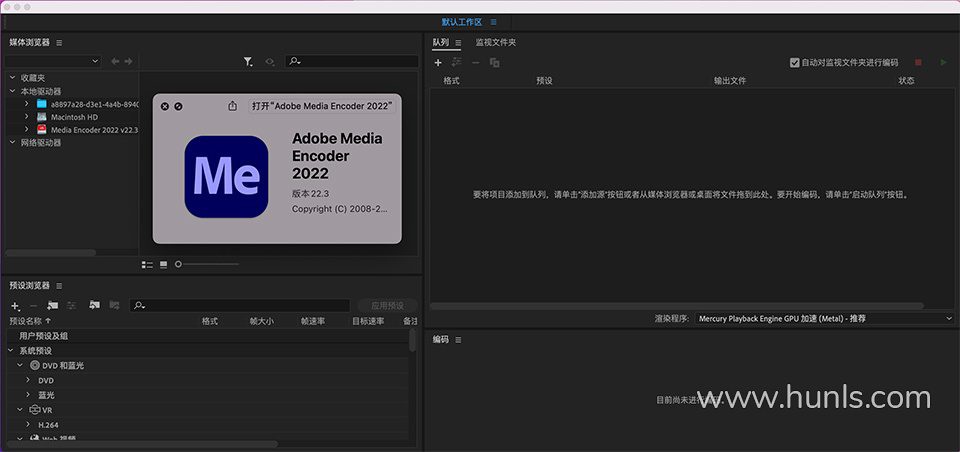Toggle 自动对监视文件夹进行编码 checkbox
The width and height of the screenshot is (960, 452).
[795, 62]
